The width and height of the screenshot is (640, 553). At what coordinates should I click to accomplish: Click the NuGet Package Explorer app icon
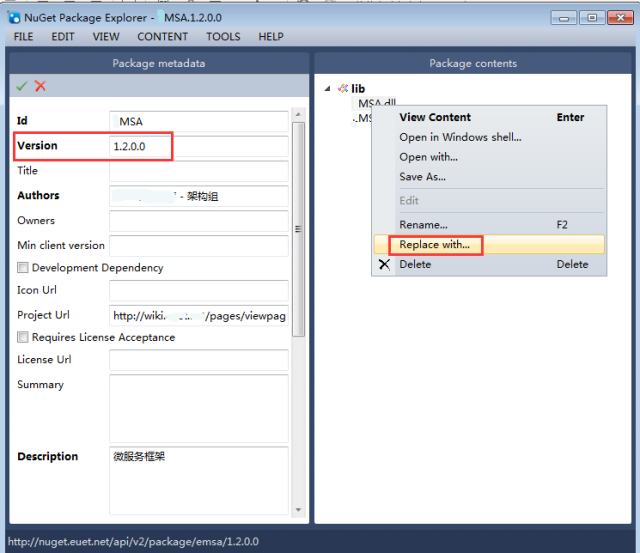click(x=14, y=18)
